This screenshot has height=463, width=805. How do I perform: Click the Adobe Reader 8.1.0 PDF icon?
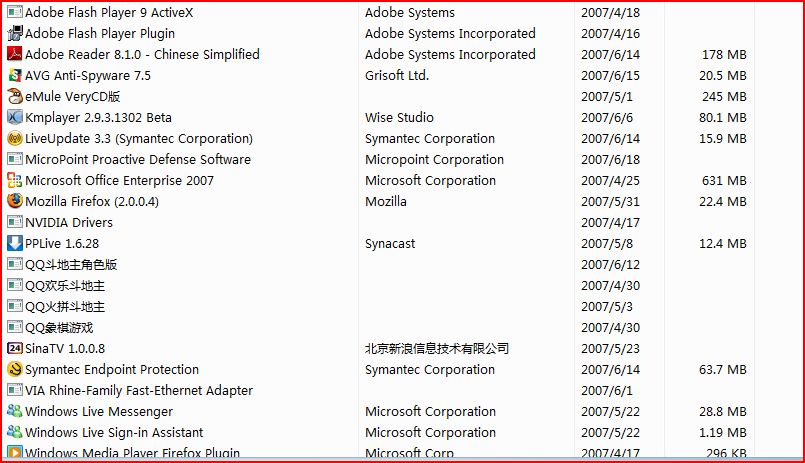[x=14, y=54]
